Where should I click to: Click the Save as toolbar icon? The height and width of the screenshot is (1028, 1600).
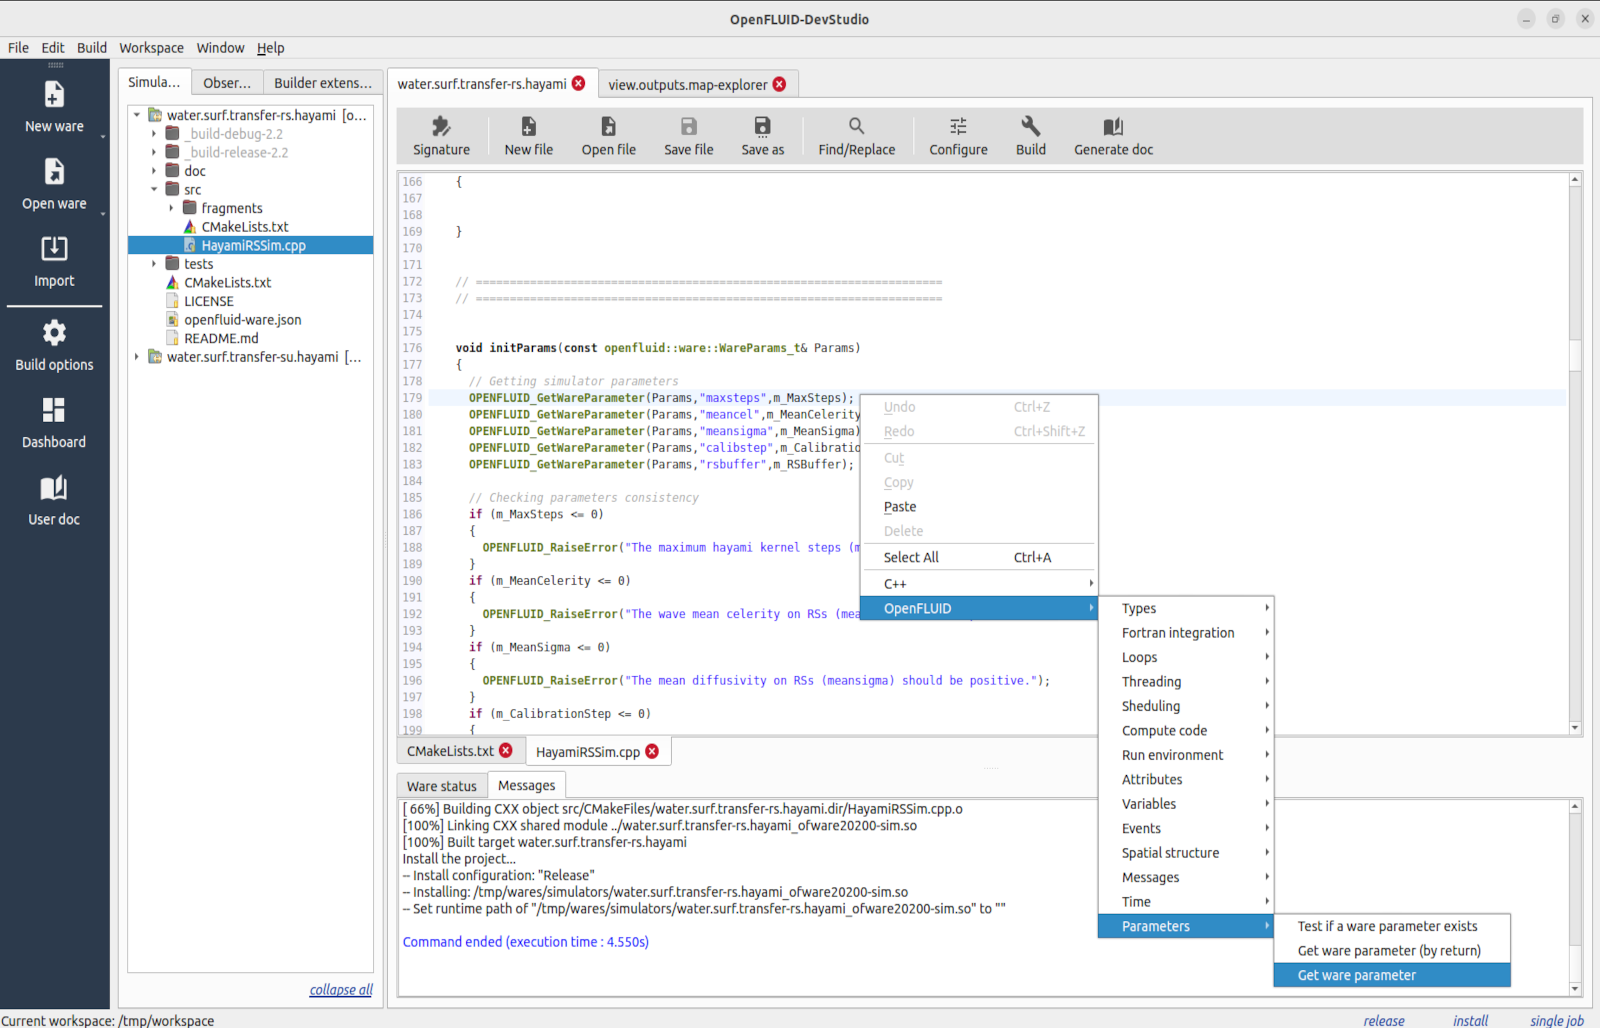click(762, 126)
